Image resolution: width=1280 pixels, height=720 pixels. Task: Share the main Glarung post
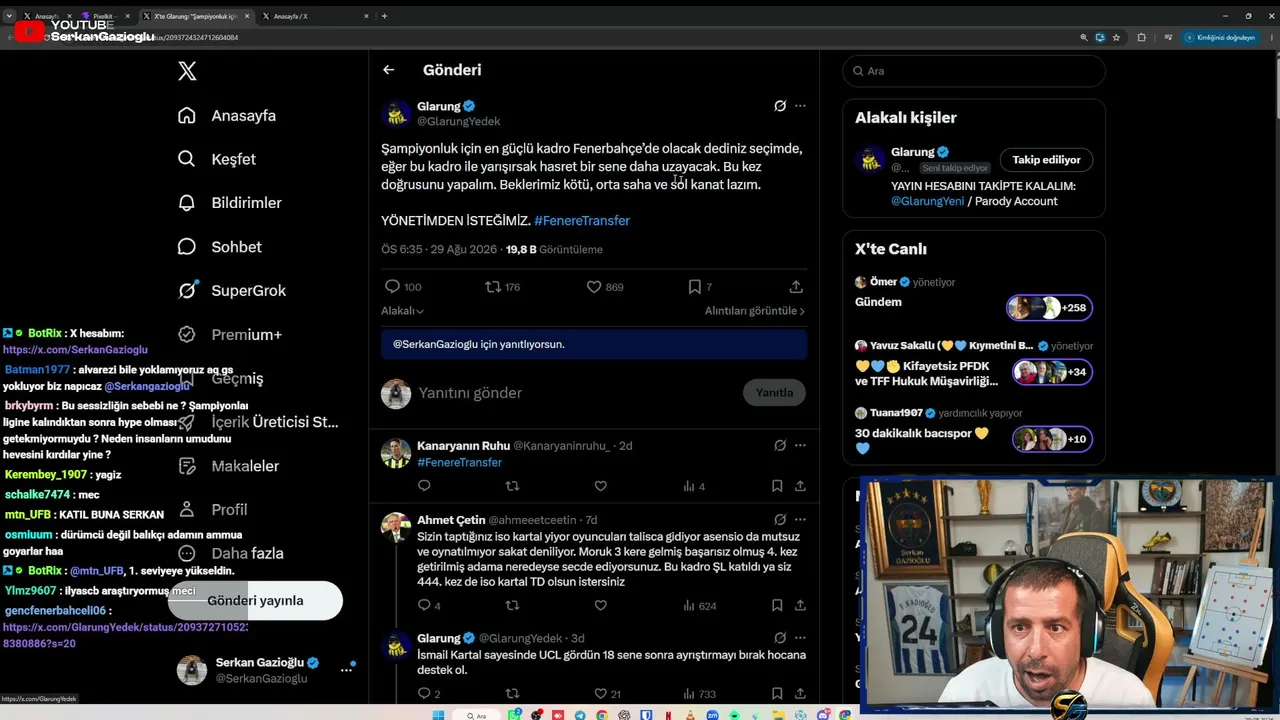796,287
